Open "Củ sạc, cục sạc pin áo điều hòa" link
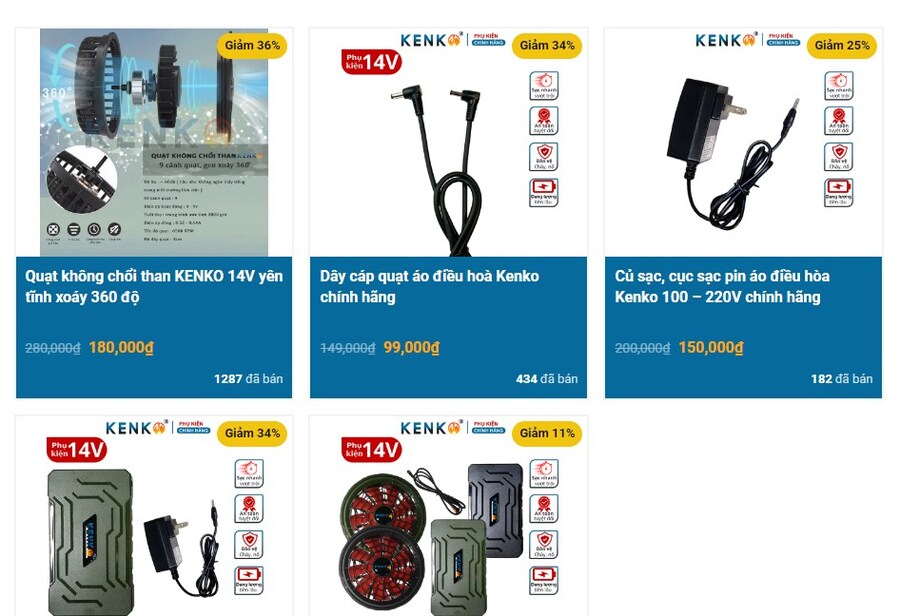 [722, 286]
